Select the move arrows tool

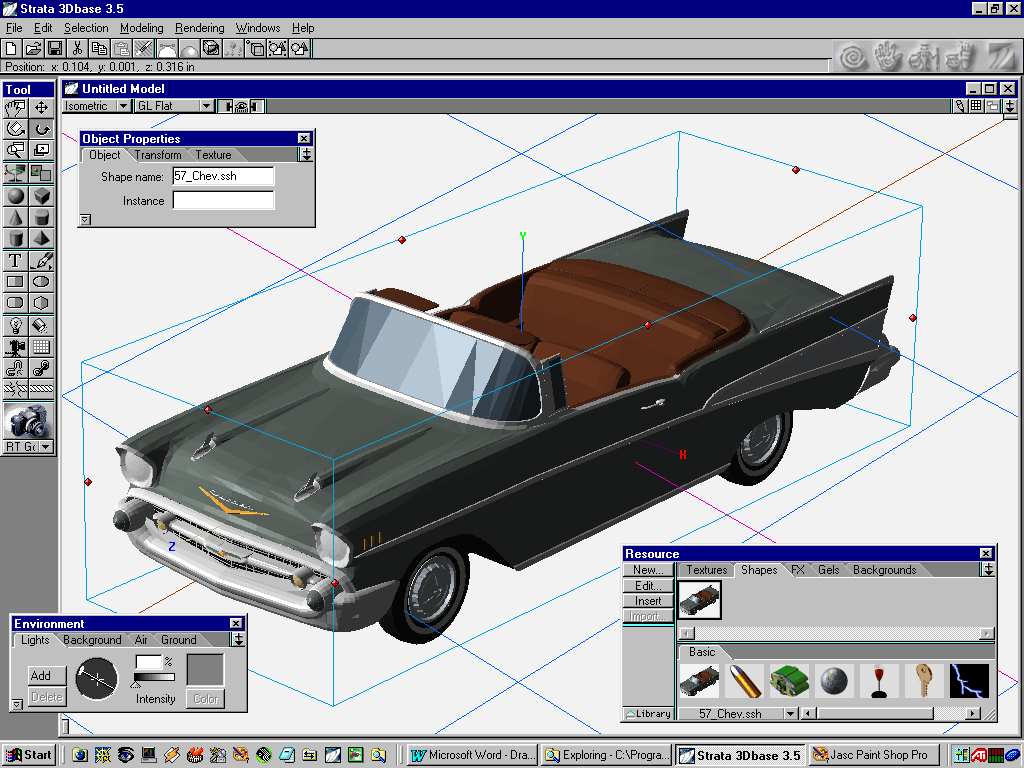pyautogui.click(x=42, y=107)
